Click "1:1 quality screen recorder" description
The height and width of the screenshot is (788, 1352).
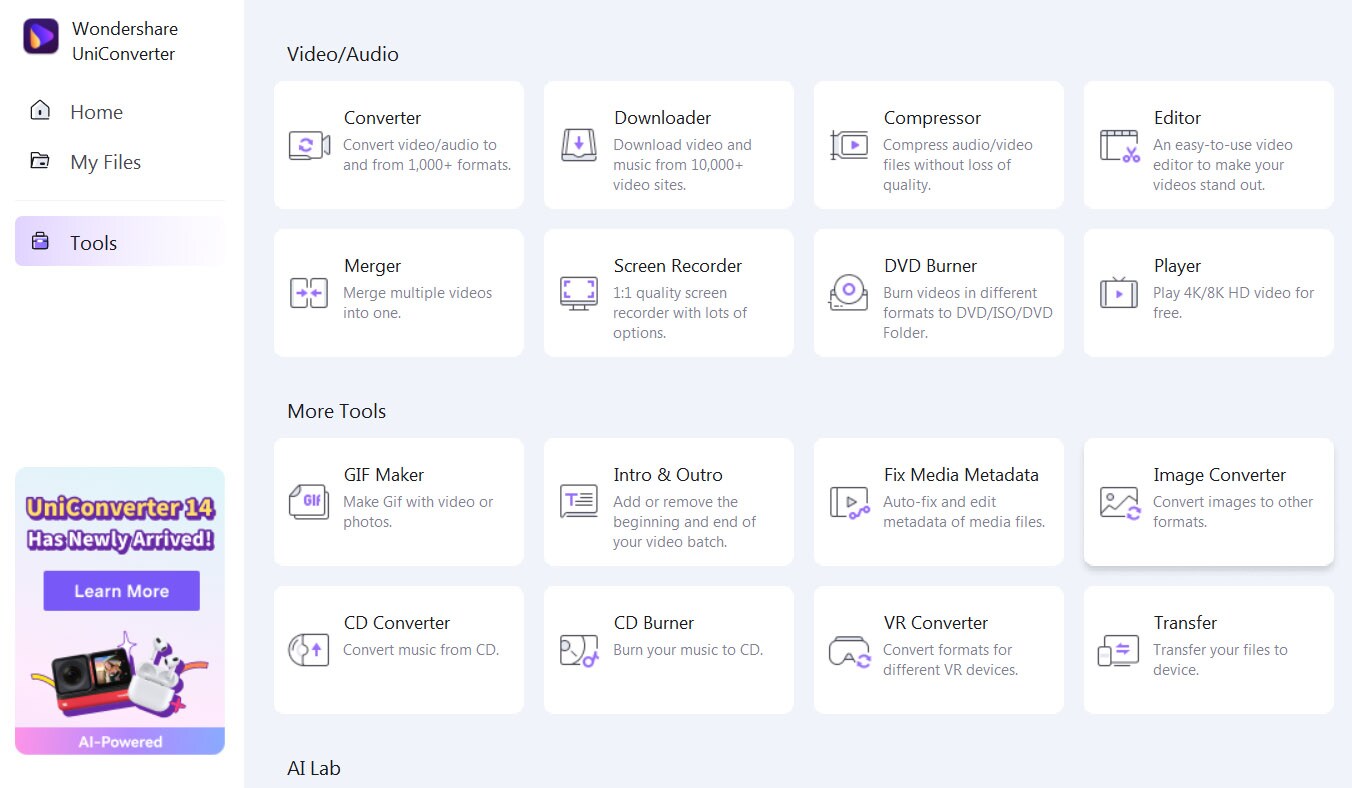click(x=680, y=313)
